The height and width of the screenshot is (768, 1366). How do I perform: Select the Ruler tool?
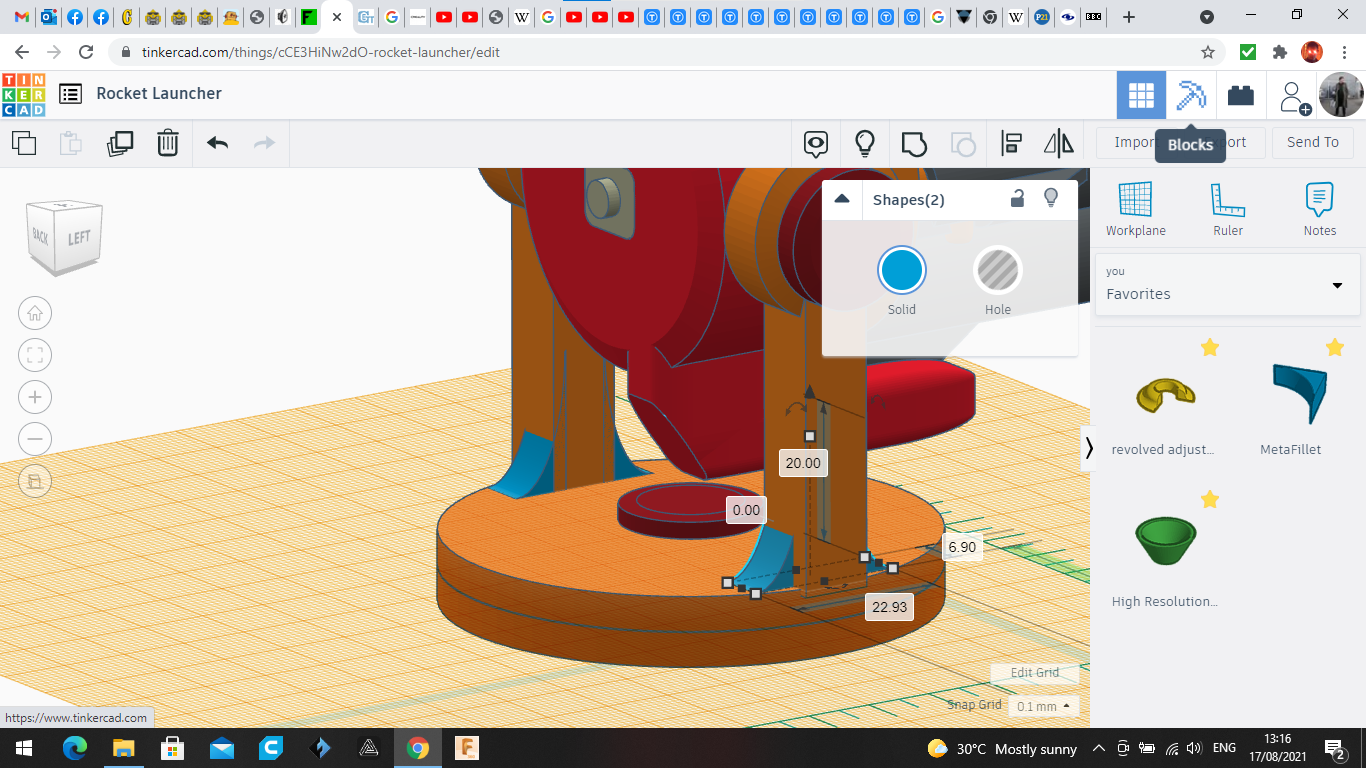[1227, 209]
